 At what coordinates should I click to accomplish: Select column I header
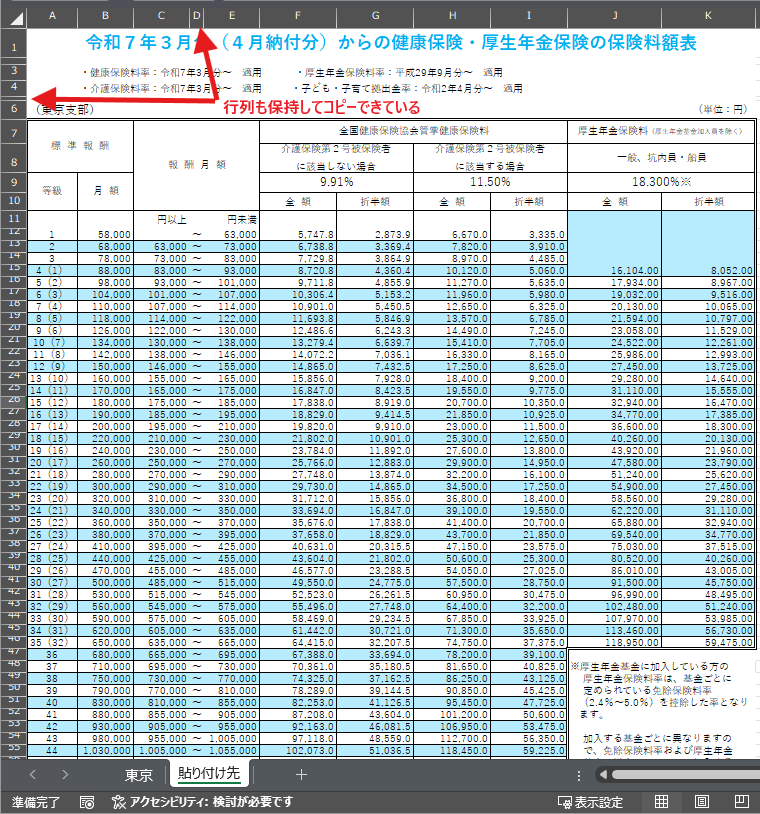[x=529, y=16]
